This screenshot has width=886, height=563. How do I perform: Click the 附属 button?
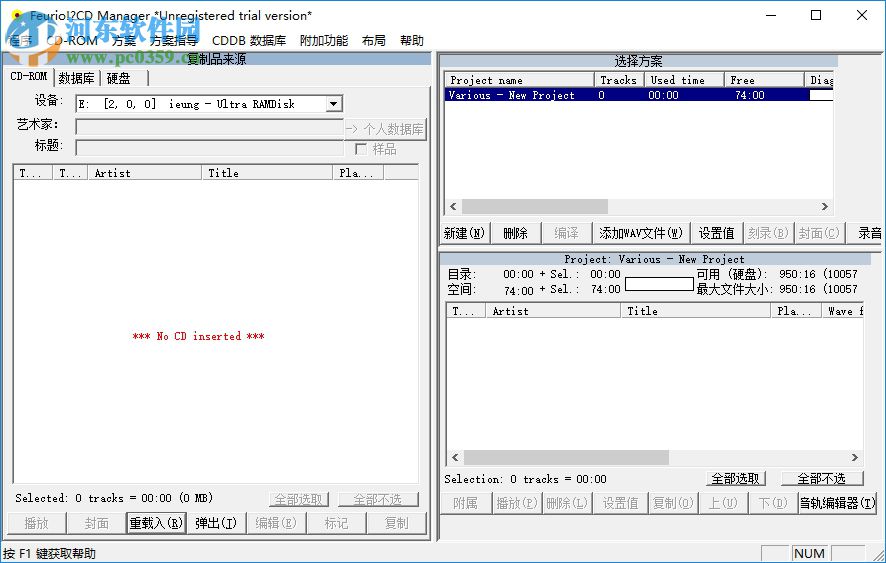[x=465, y=503]
